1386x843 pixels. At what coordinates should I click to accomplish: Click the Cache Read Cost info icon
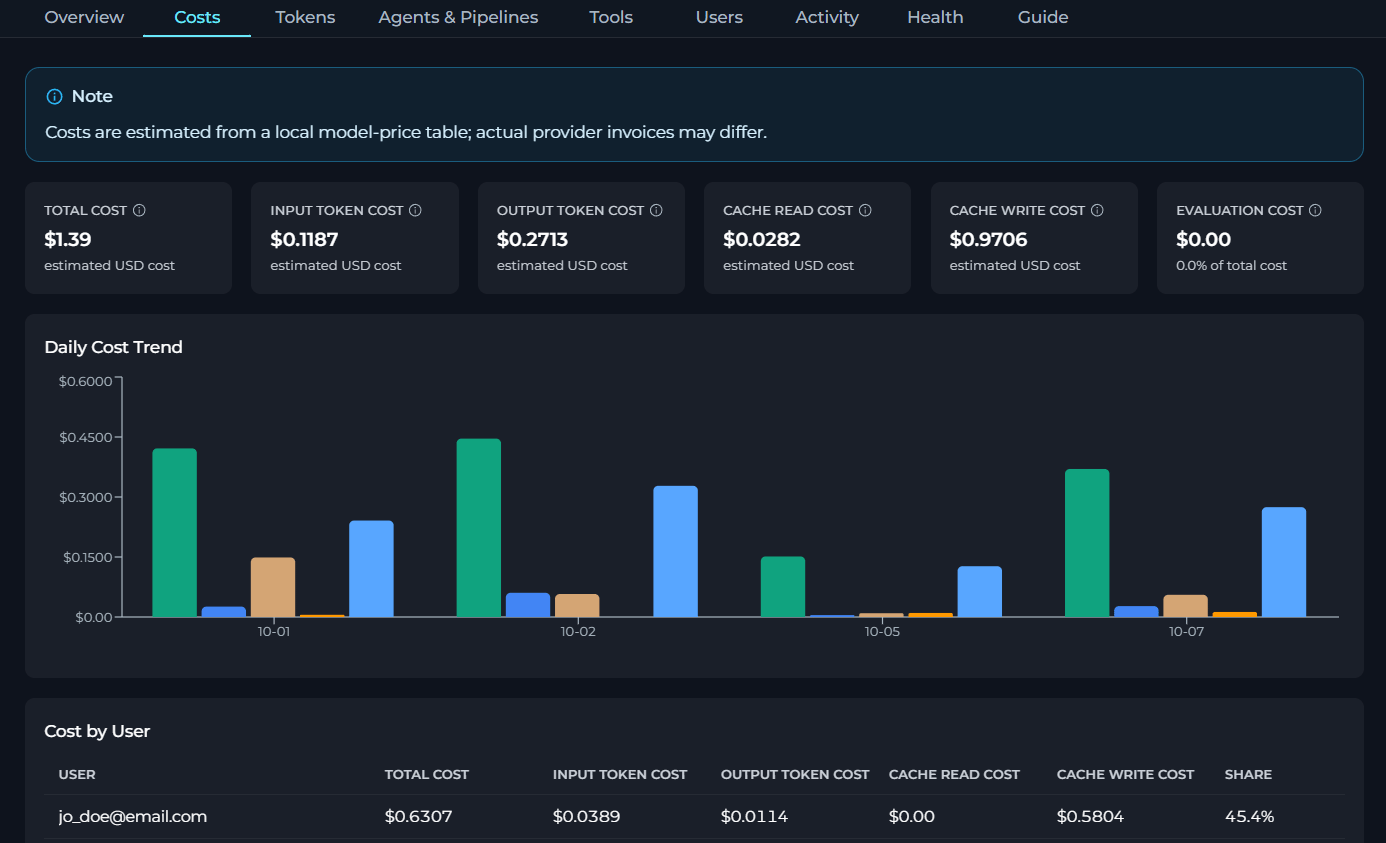tap(866, 211)
